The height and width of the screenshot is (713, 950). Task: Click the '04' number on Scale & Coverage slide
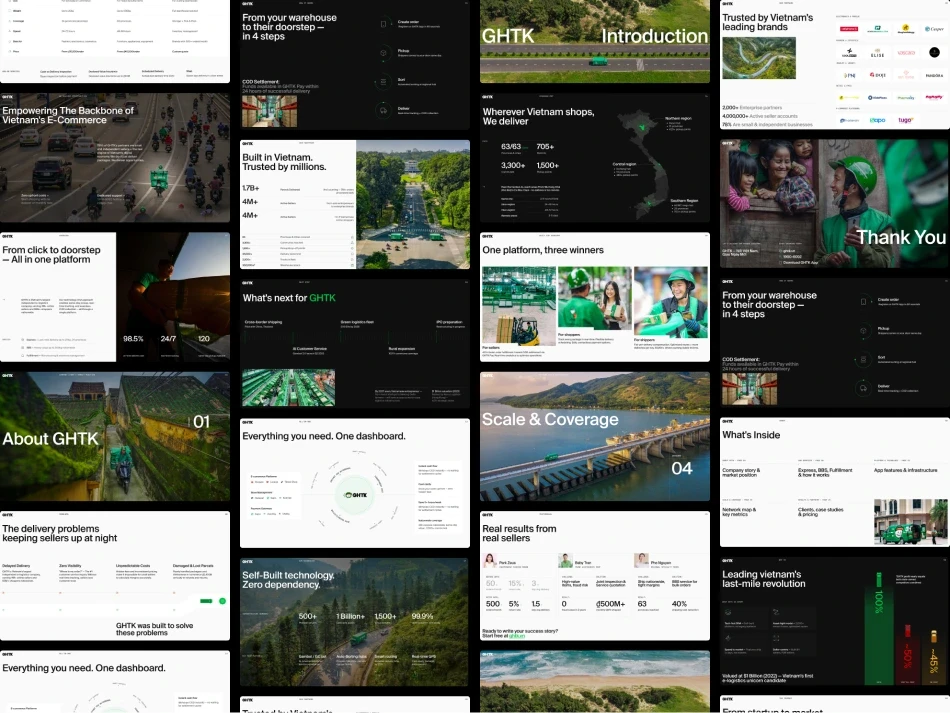682,468
